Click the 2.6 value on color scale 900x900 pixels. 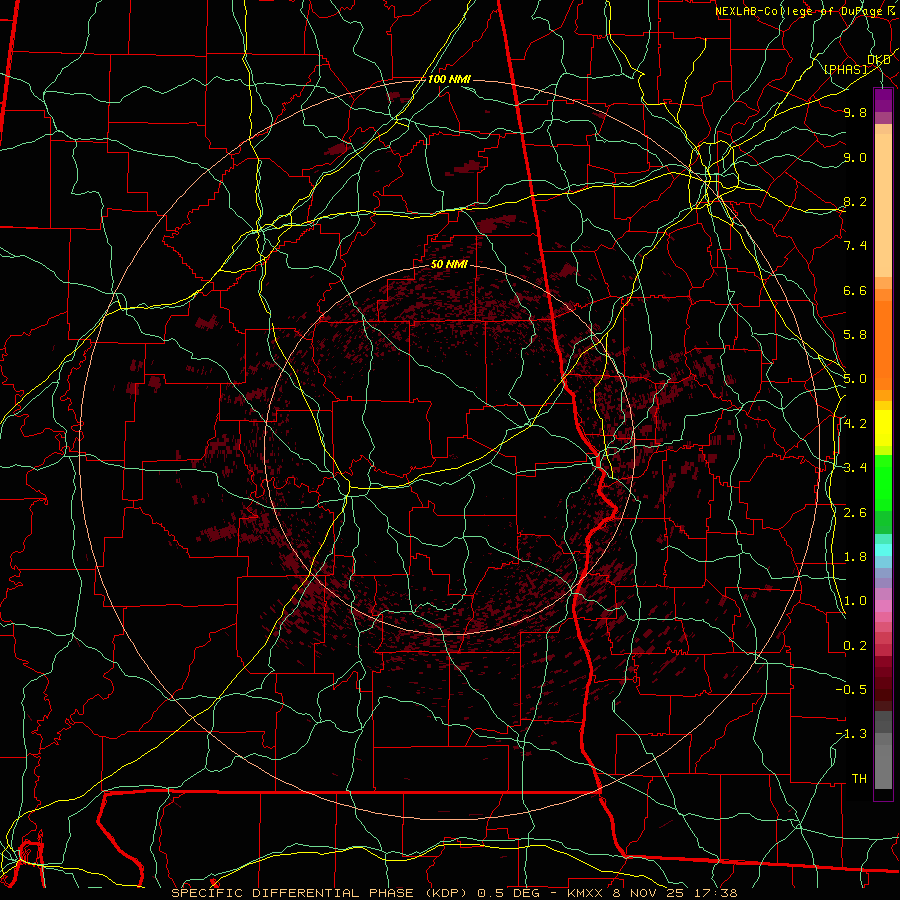855,513
